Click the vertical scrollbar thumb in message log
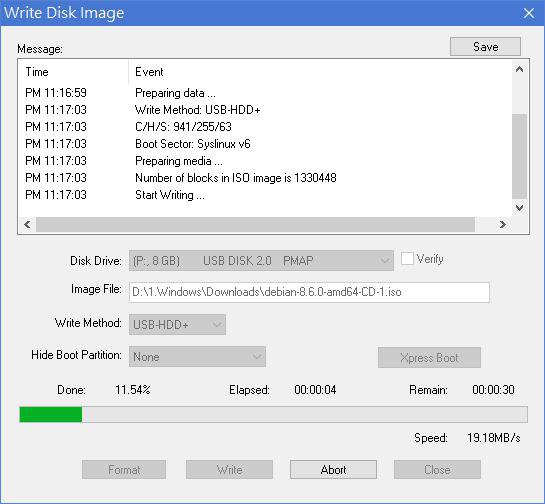Viewport: 545px width, 504px height. [x=520, y=156]
